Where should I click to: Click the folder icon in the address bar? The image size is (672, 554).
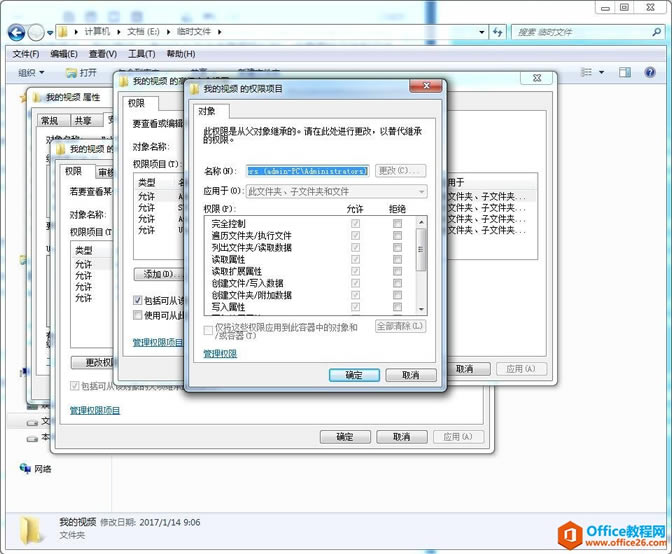click(x=63, y=32)
